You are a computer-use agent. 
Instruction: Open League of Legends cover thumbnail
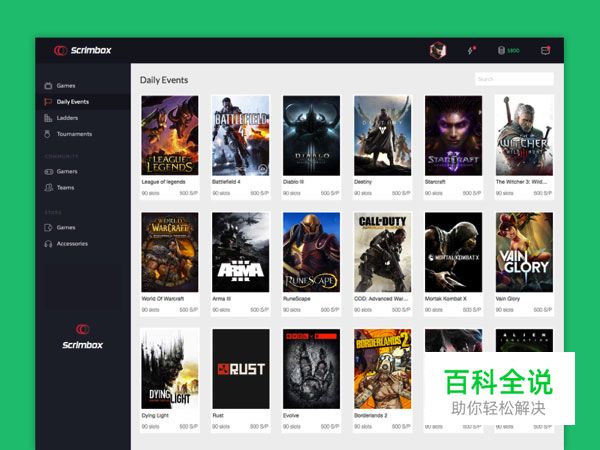pos(170,135)
